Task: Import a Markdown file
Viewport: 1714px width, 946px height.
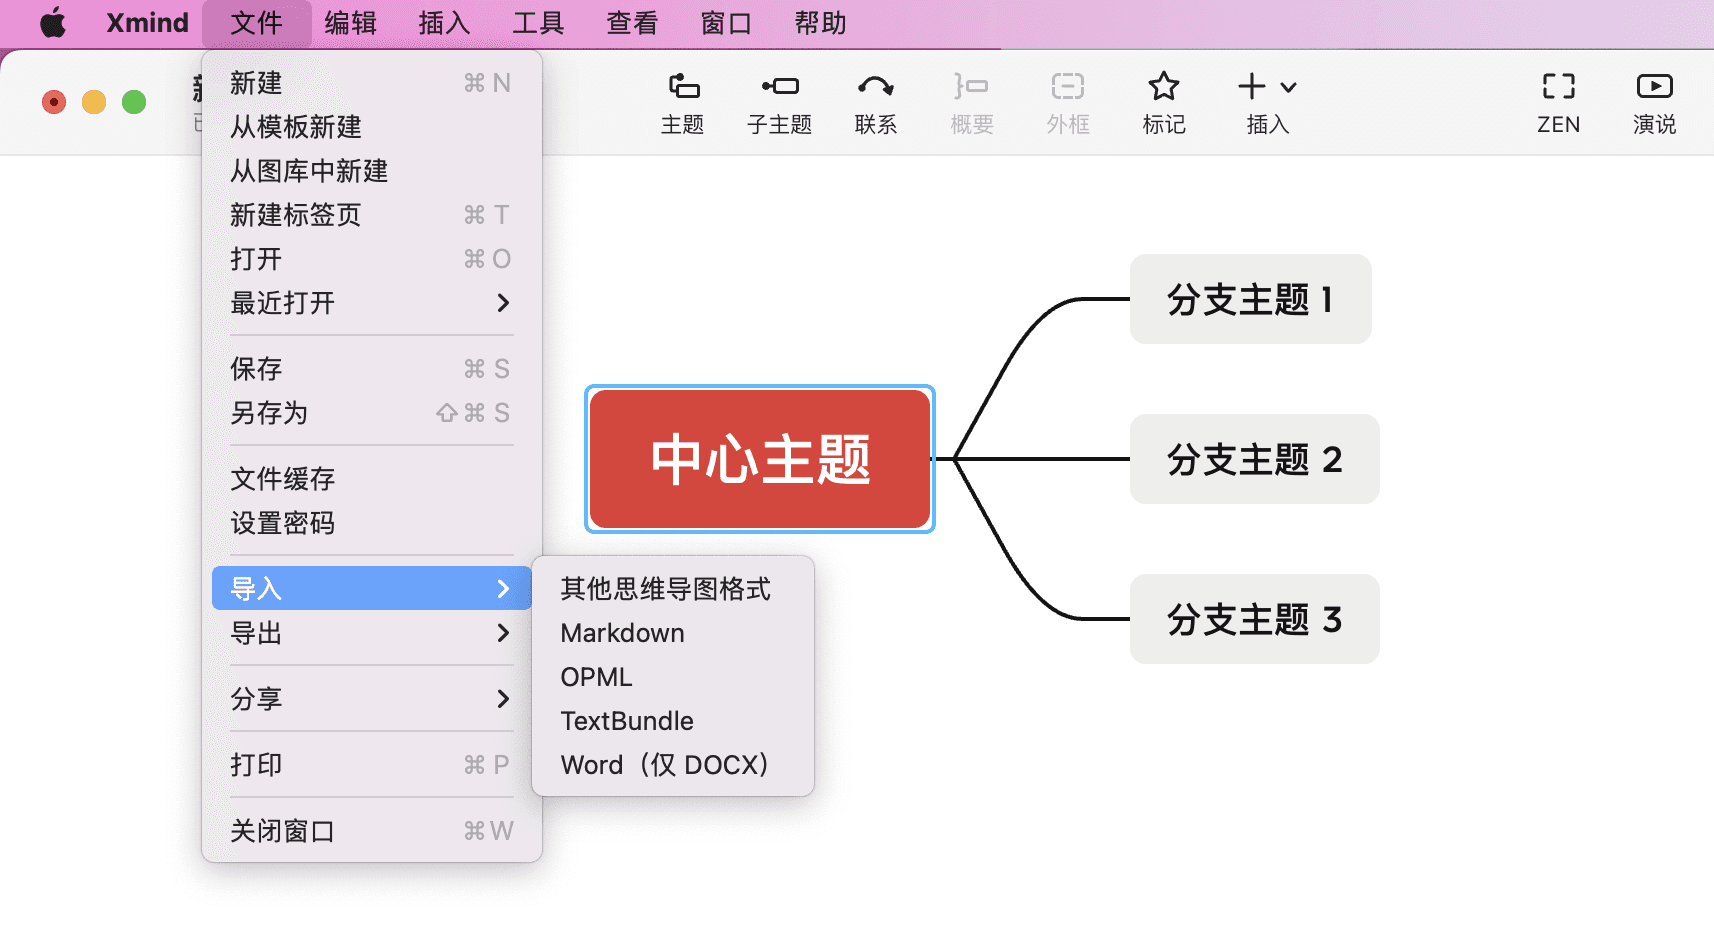Action: [x=673, y=633]
